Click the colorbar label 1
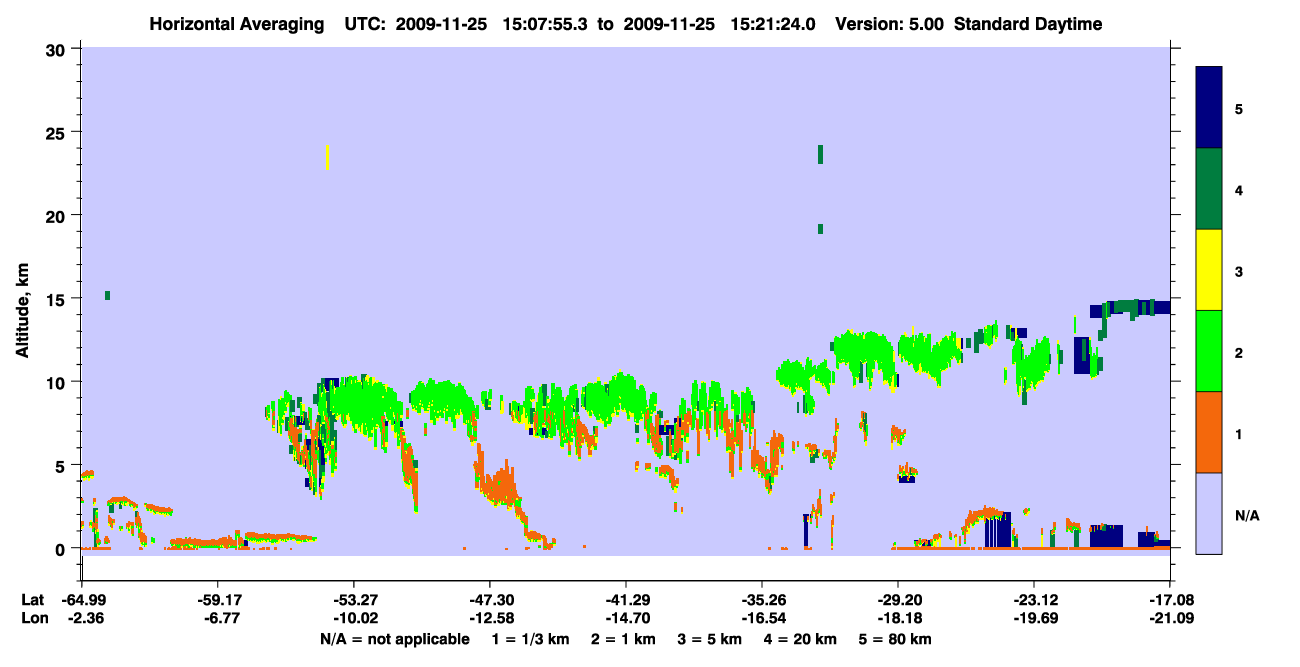This screenshot has width=1300, height=667. pyautogui.click(x=1238, y=433)
